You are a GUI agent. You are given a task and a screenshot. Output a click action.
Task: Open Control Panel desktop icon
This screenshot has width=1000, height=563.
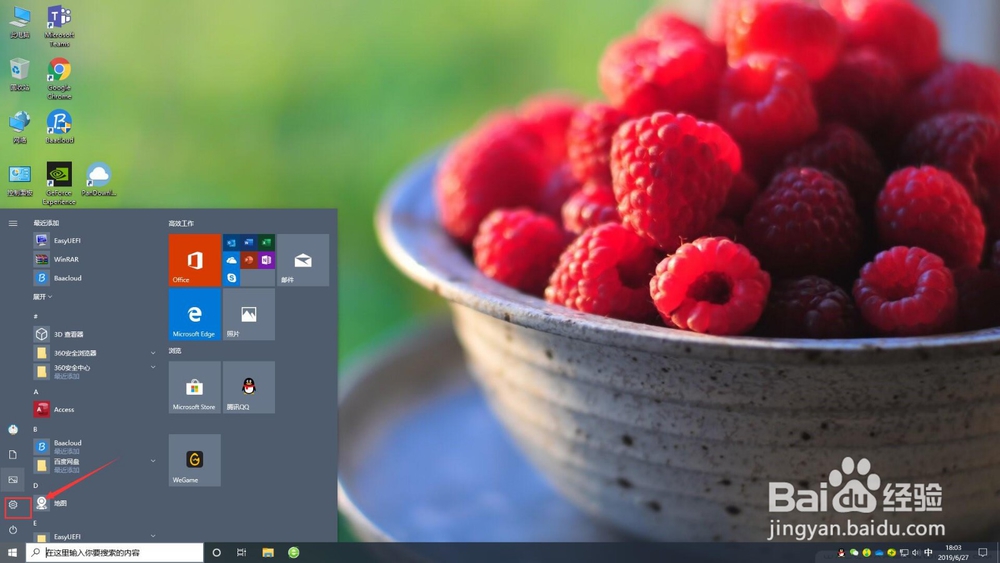coord(20,180)
